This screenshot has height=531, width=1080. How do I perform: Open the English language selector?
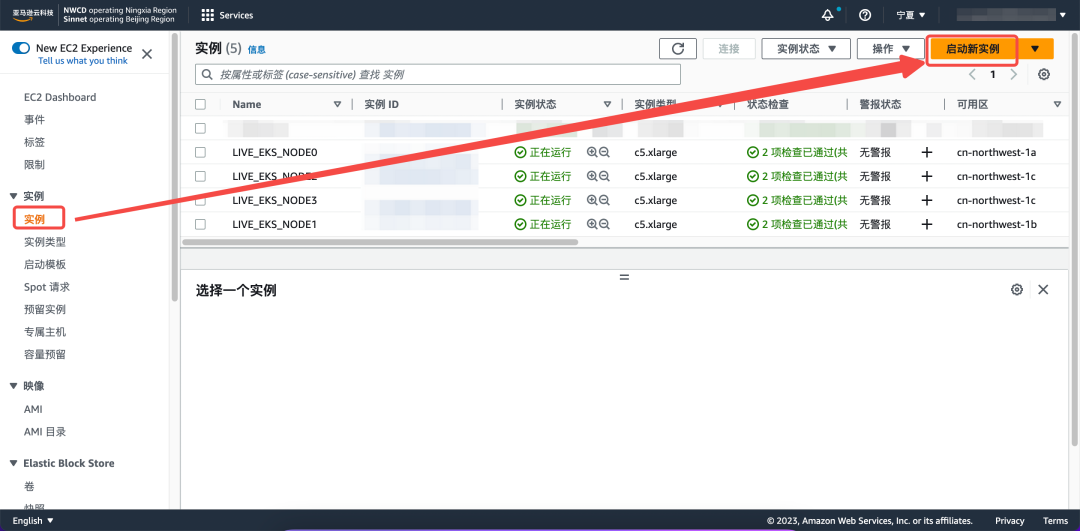tap(33, 521)
